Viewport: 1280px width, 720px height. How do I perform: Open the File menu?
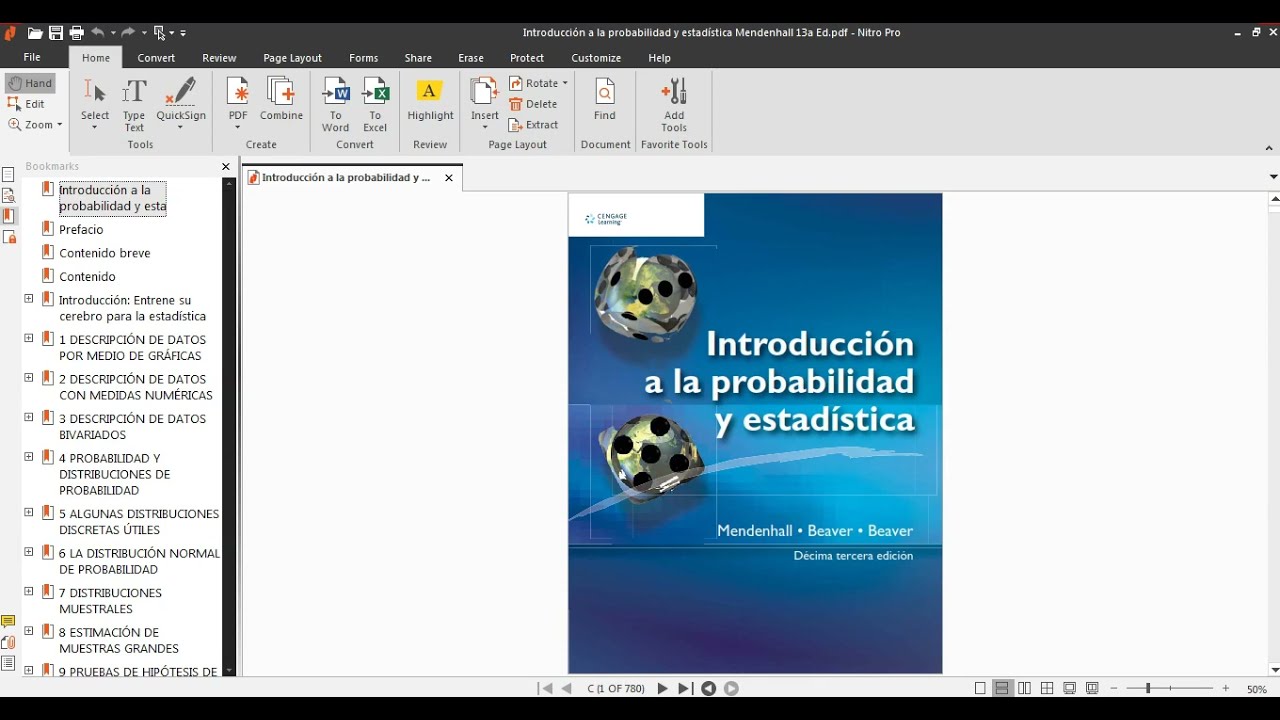(x=32, y=58)
